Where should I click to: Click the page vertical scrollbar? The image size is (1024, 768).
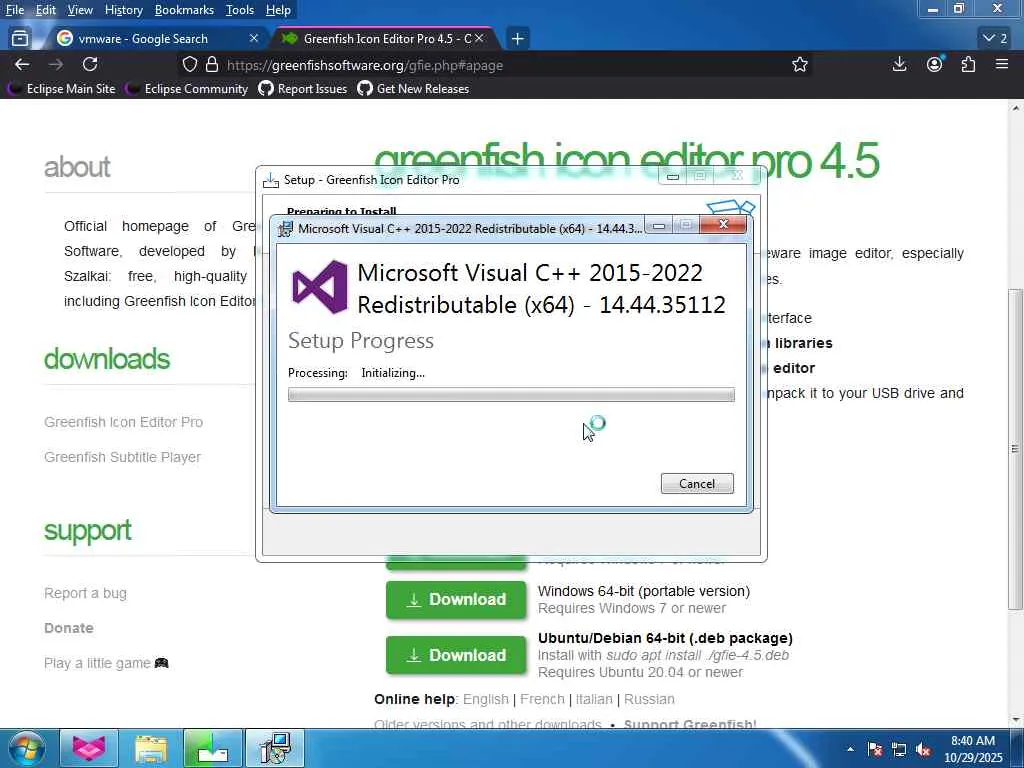coord(1015,449)
